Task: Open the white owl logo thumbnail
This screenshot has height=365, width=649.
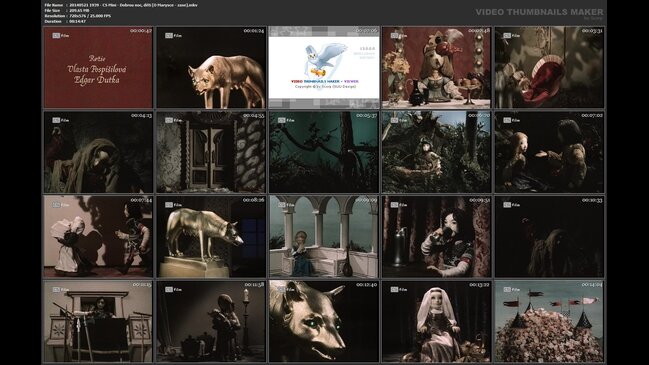Action: click(324, 67)
